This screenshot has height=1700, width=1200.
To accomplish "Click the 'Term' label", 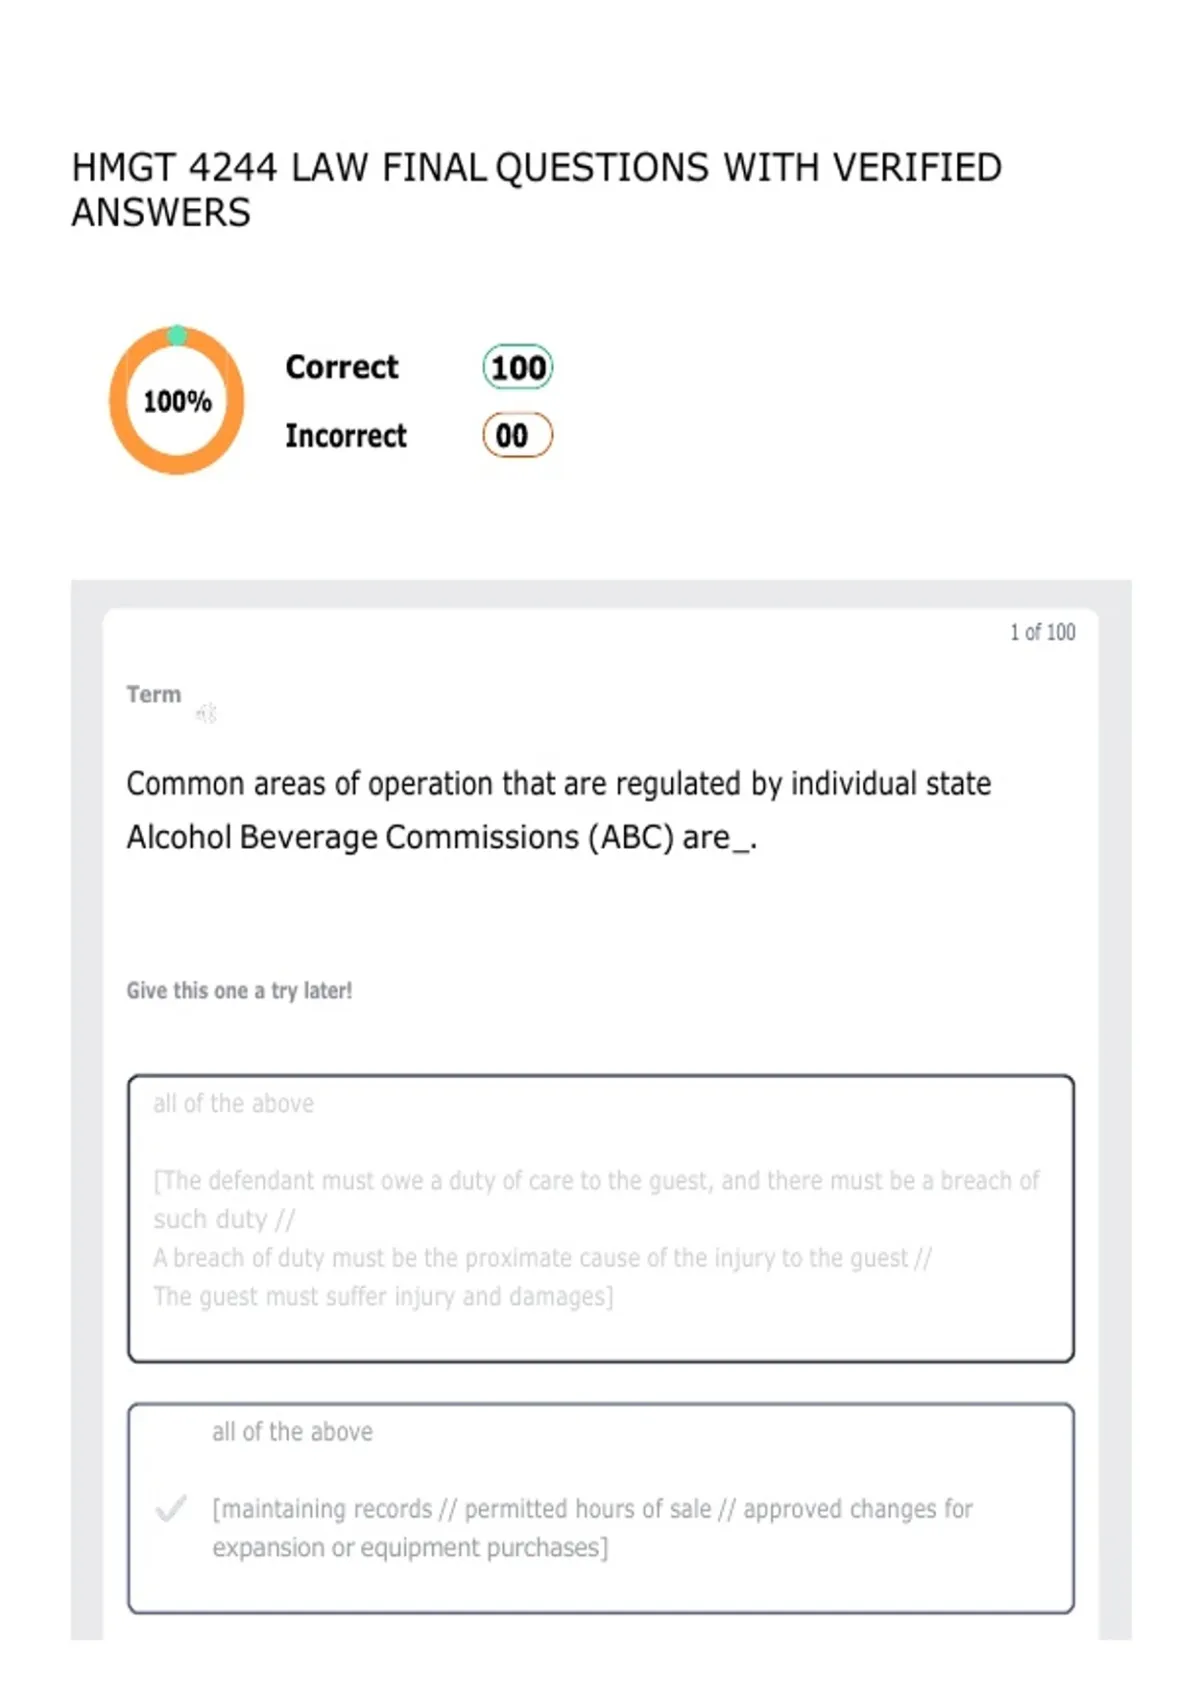I will [154, 694].
